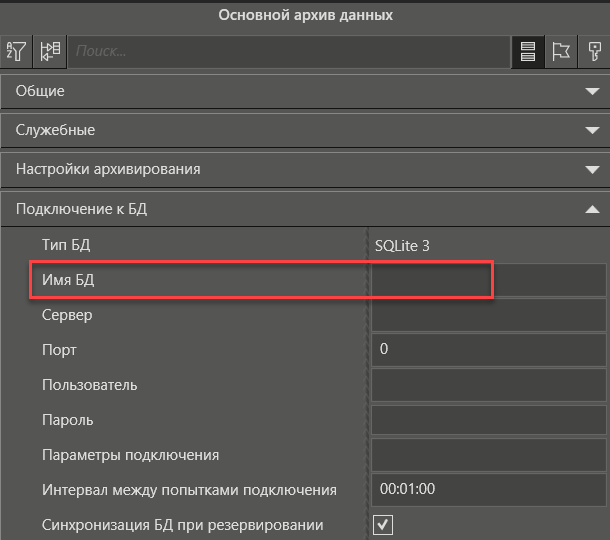Click the Порт value field
The image size is (610, 540).
pyautogui.click(x=489, y=349)
